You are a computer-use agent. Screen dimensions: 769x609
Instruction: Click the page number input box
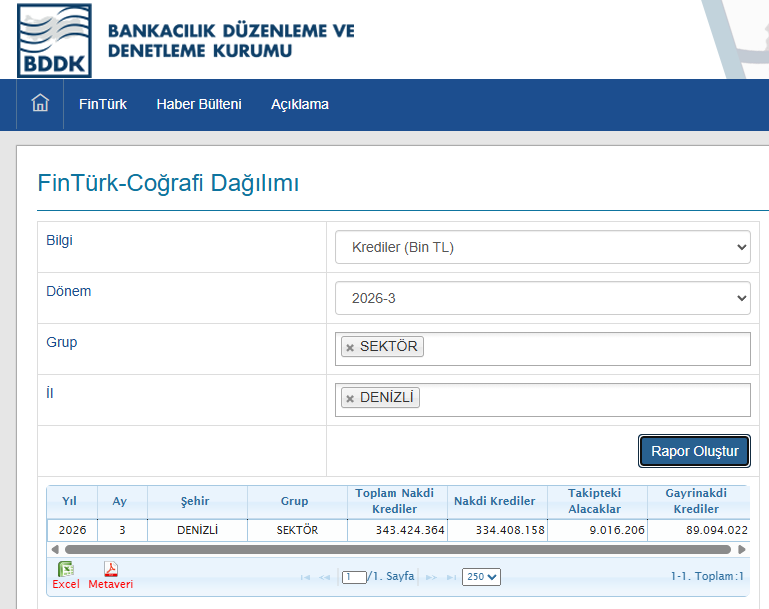coord(354,577)
